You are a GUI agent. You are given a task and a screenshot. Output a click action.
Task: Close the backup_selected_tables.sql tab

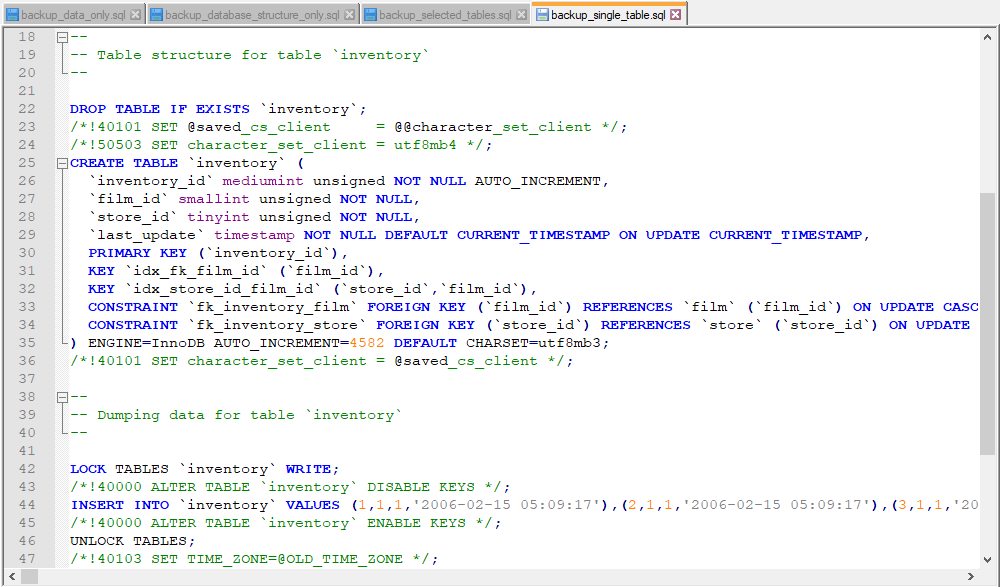click(x=522, y=15)
